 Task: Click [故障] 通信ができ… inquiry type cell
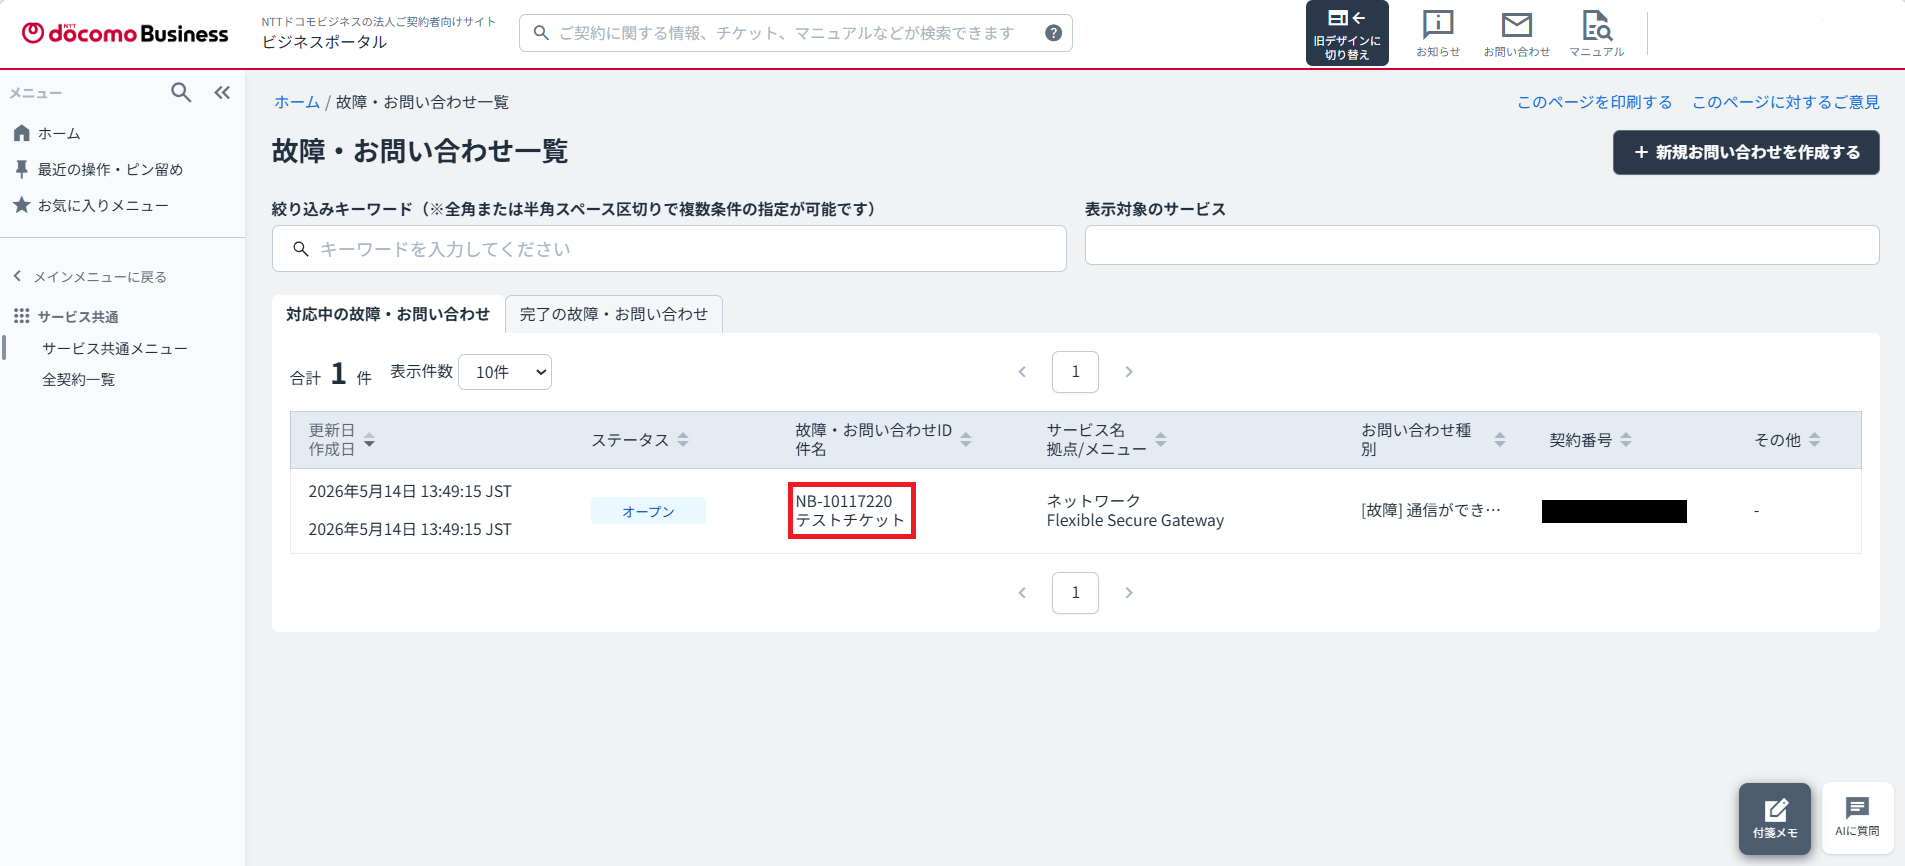click(x=1431, y=510)
